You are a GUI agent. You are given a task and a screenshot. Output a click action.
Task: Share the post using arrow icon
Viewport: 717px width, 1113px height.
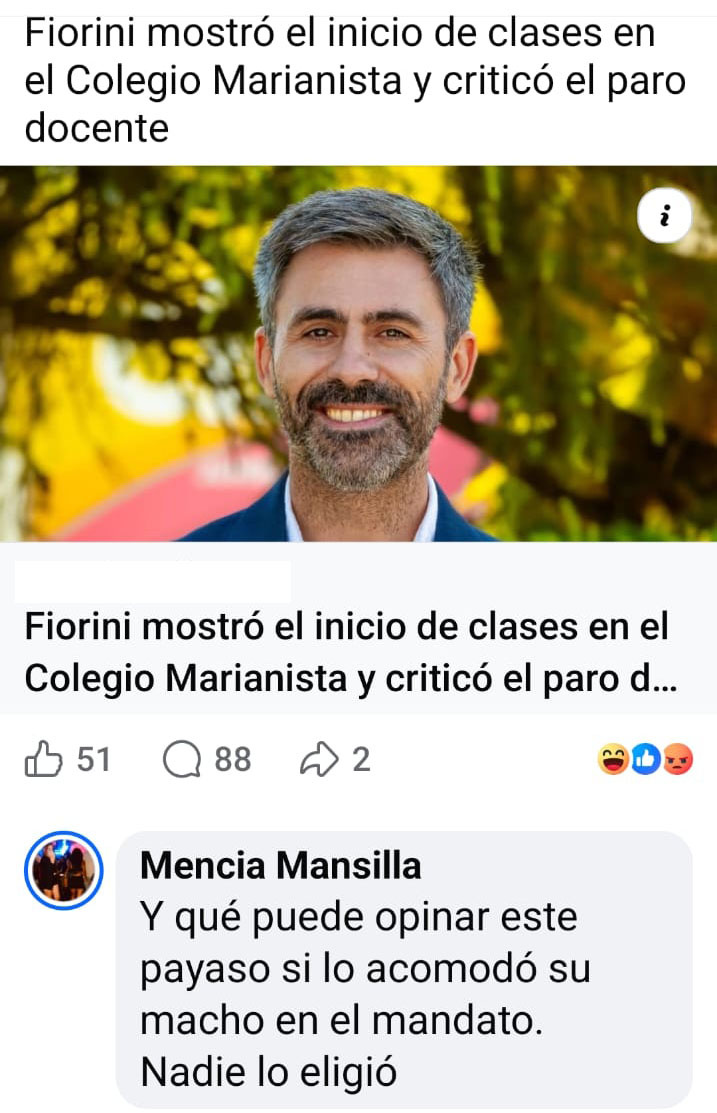pyautogui.click(x=319, y=759)
